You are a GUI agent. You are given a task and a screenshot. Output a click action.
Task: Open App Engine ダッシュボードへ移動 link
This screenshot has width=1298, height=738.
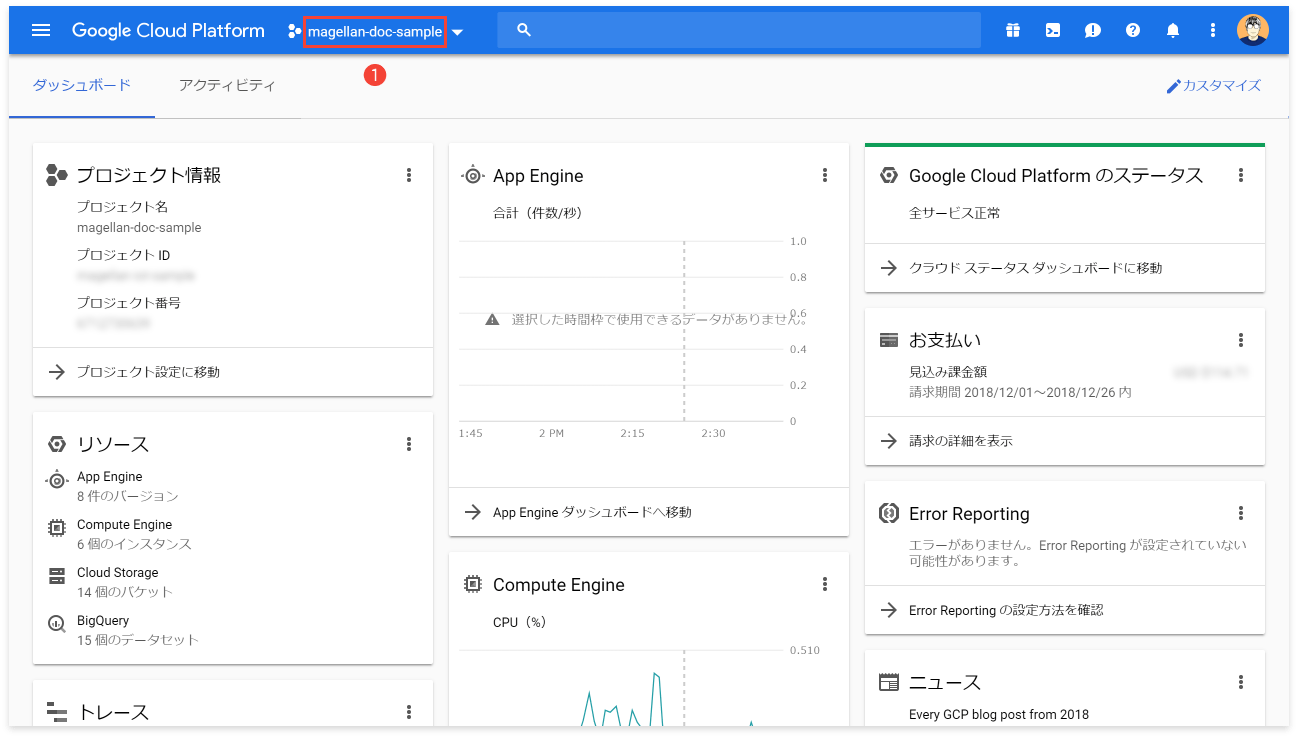649,512
